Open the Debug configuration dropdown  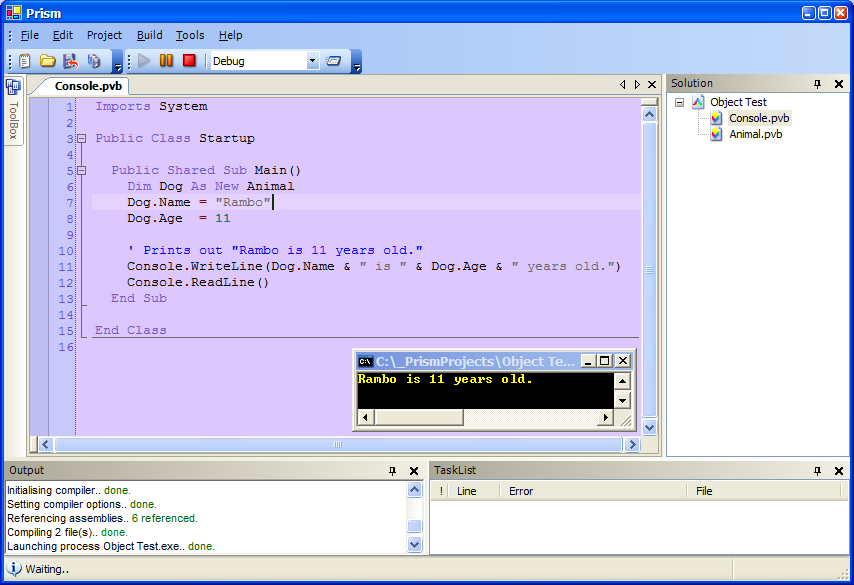click(x=312, y=61)
